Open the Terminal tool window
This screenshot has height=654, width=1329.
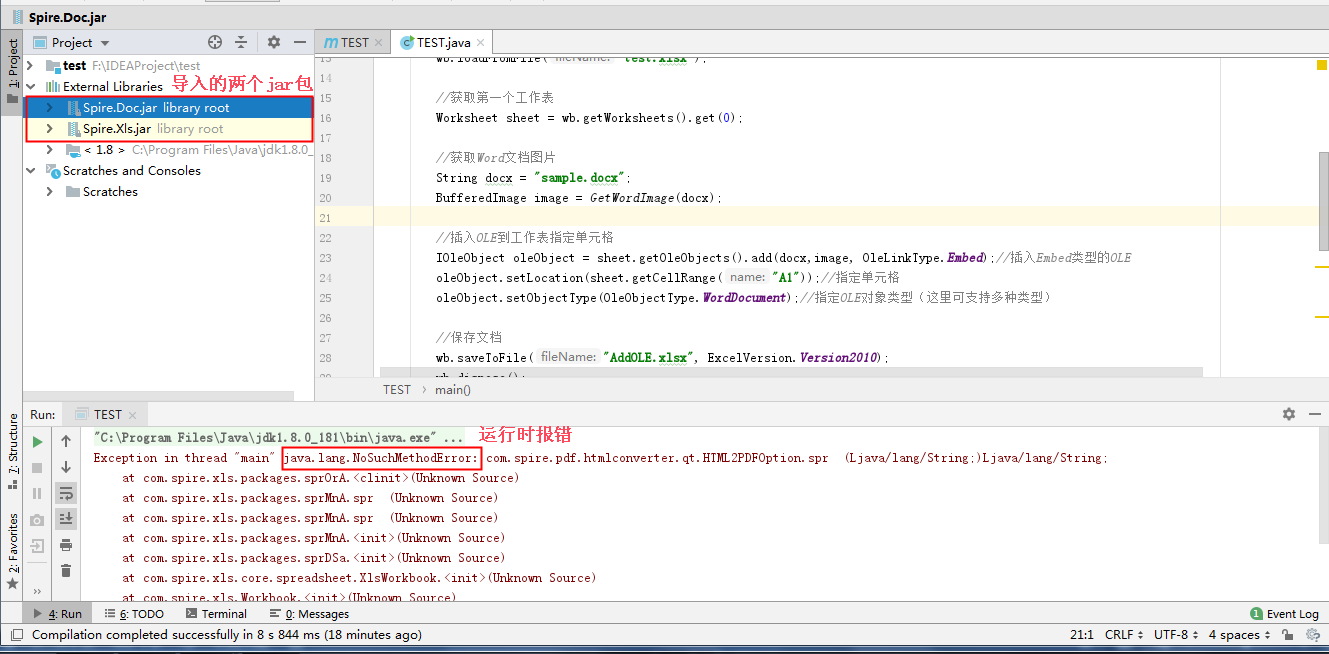(216, 613)
